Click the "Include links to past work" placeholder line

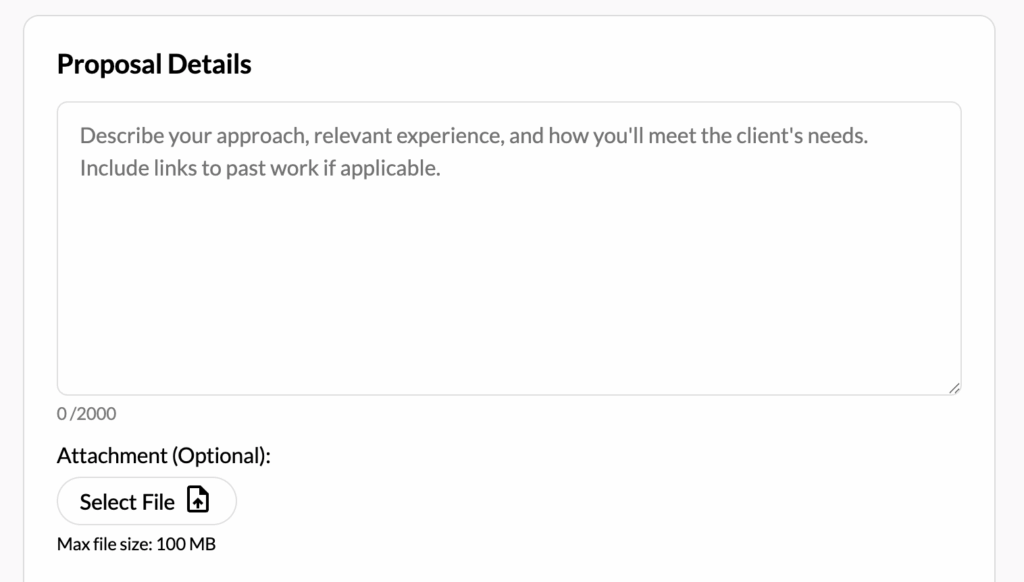point(260,168)
